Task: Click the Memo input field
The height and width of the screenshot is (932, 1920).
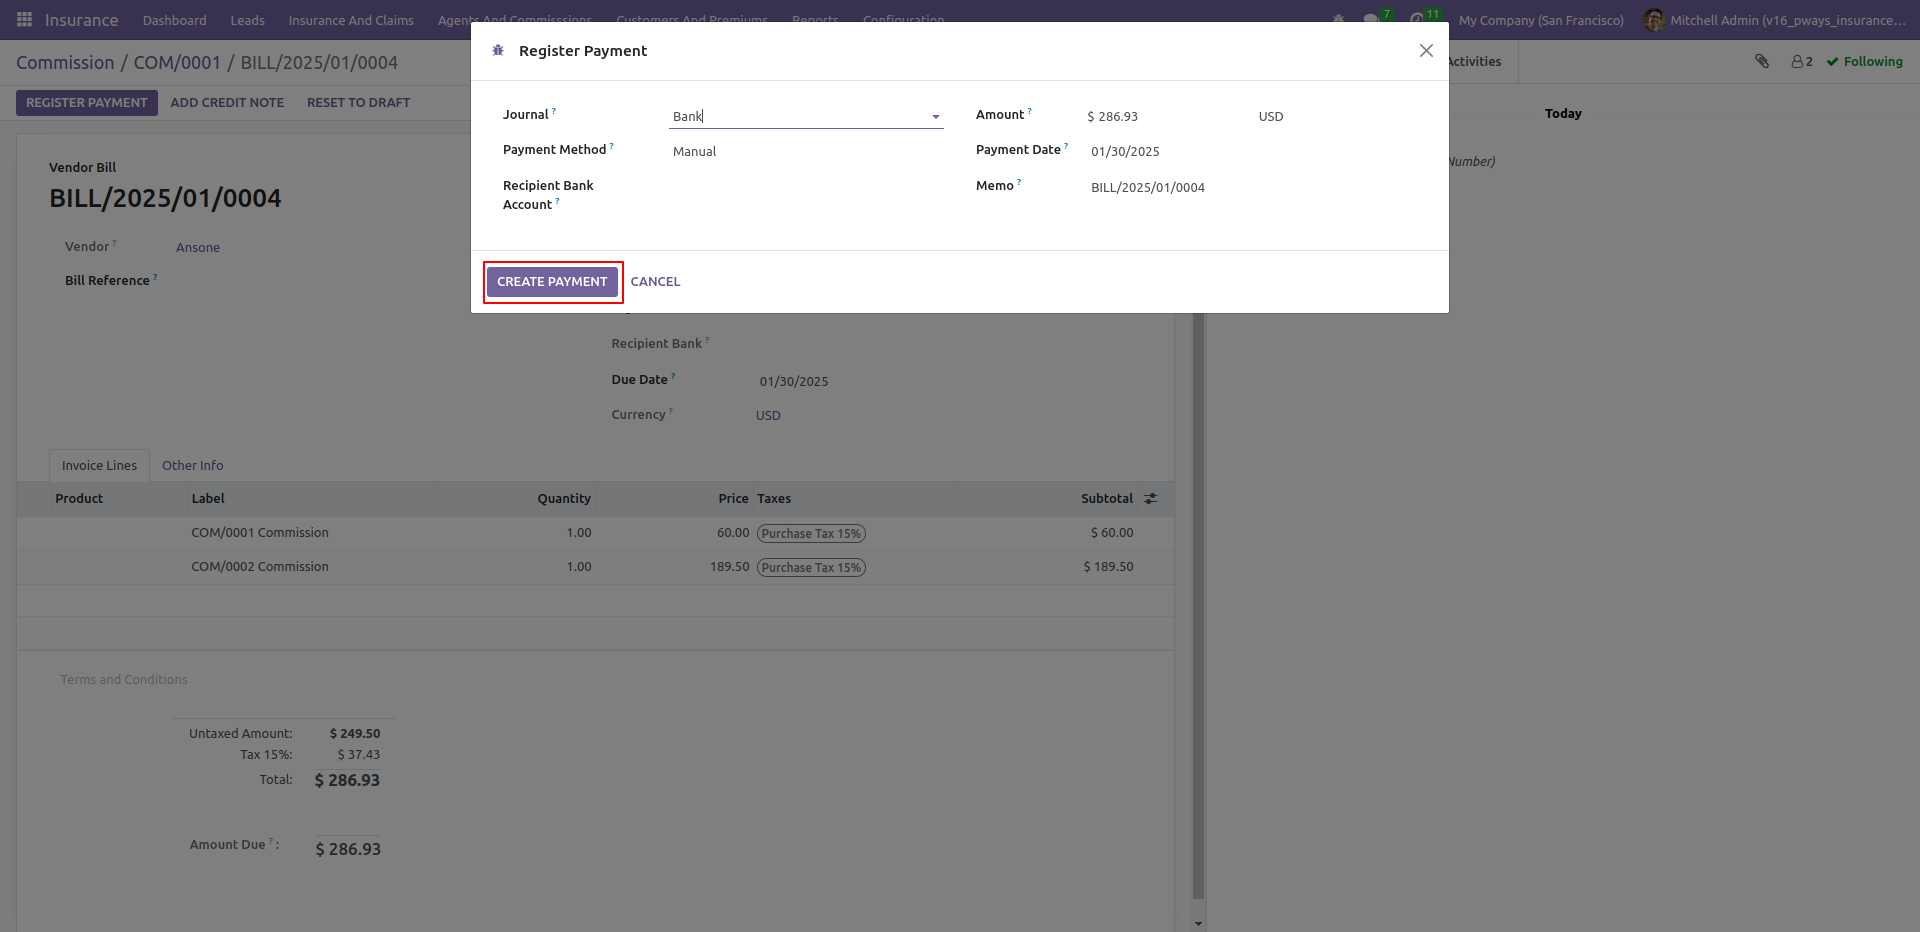Action: pos(1256,188)
